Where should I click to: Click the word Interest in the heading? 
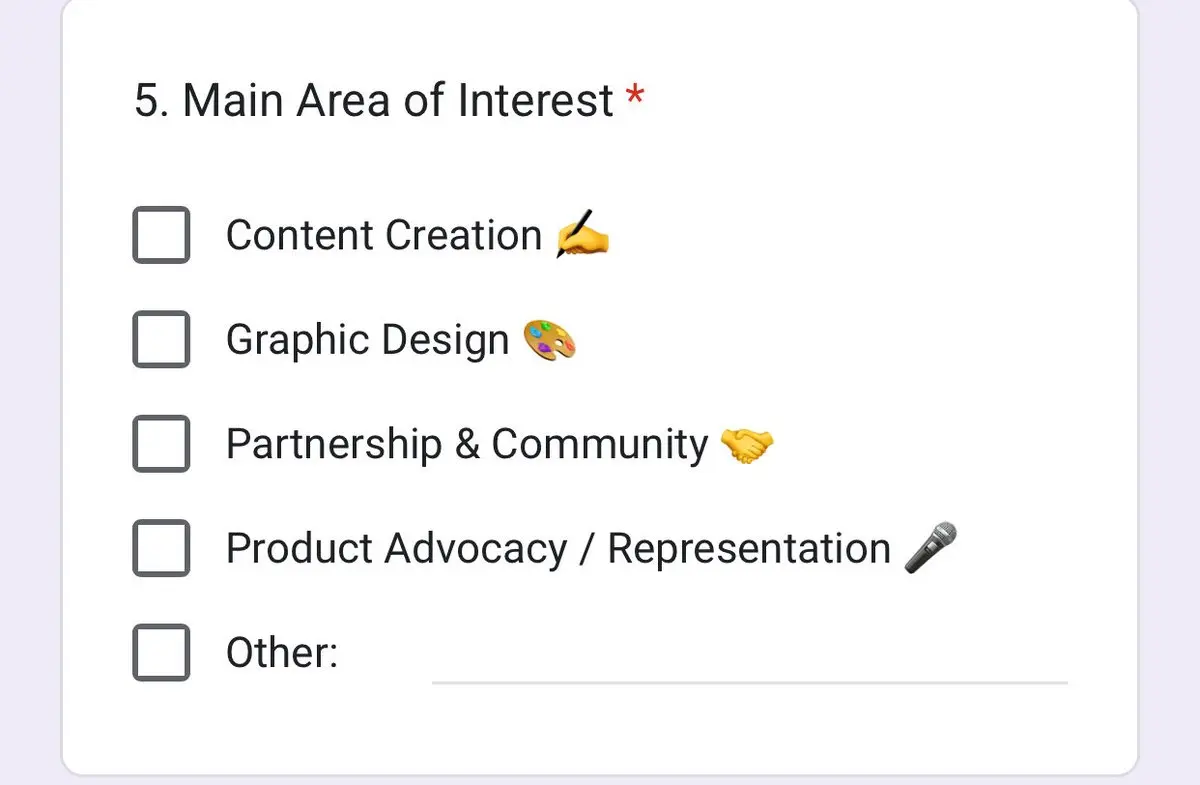coord(536,101)
